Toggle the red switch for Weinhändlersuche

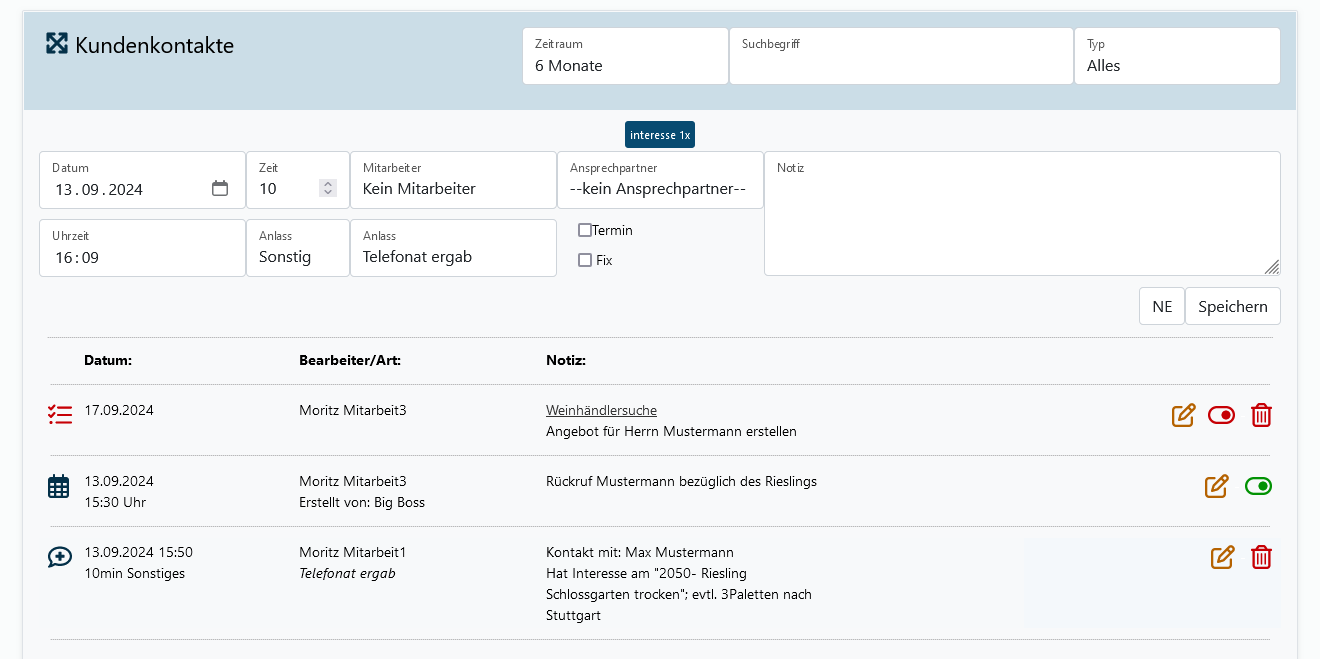click(x=1221, y=415)
